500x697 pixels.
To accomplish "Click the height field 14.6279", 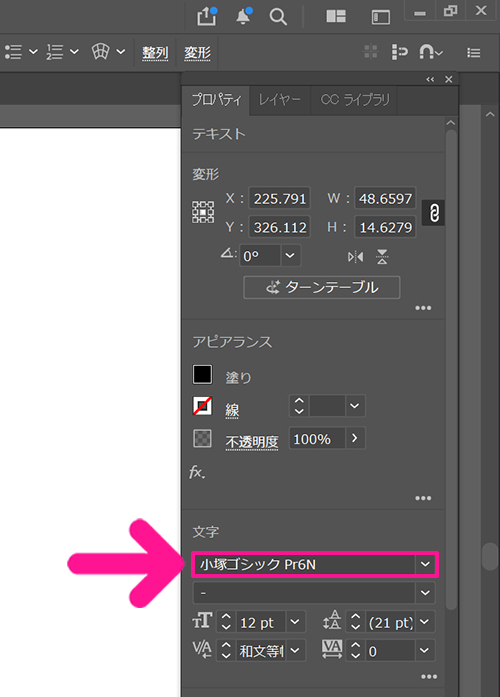I will [385, 227].
